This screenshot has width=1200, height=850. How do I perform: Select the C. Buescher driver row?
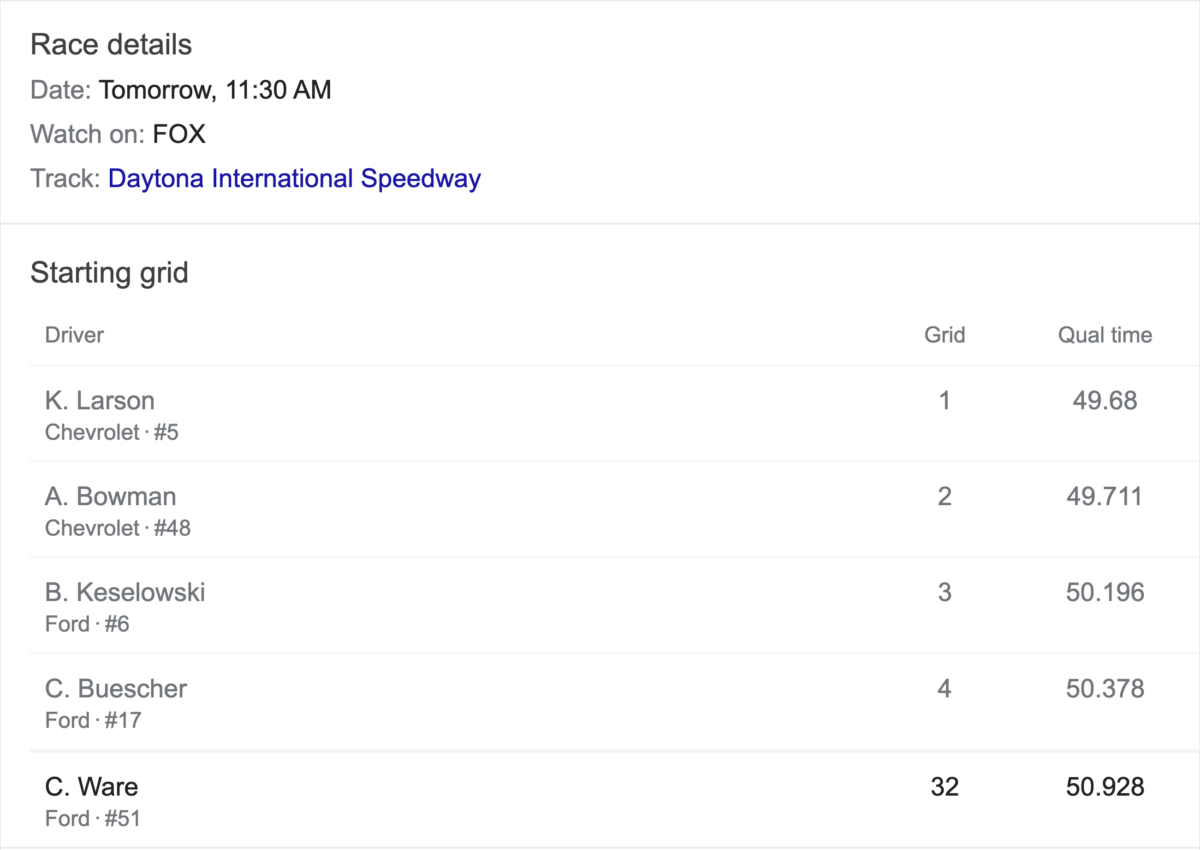point(614,702)
